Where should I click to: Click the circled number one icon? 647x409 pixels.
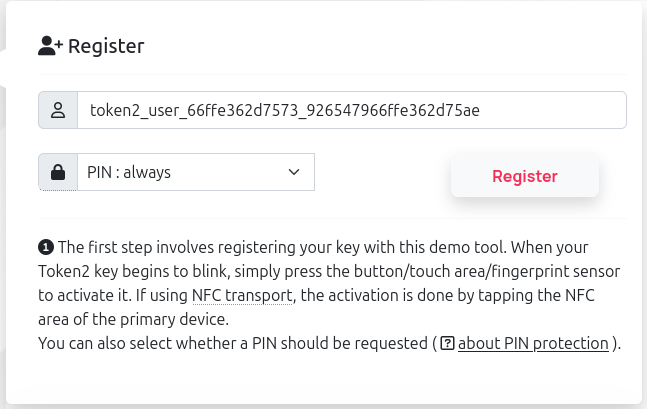click(x=46, y=248)
